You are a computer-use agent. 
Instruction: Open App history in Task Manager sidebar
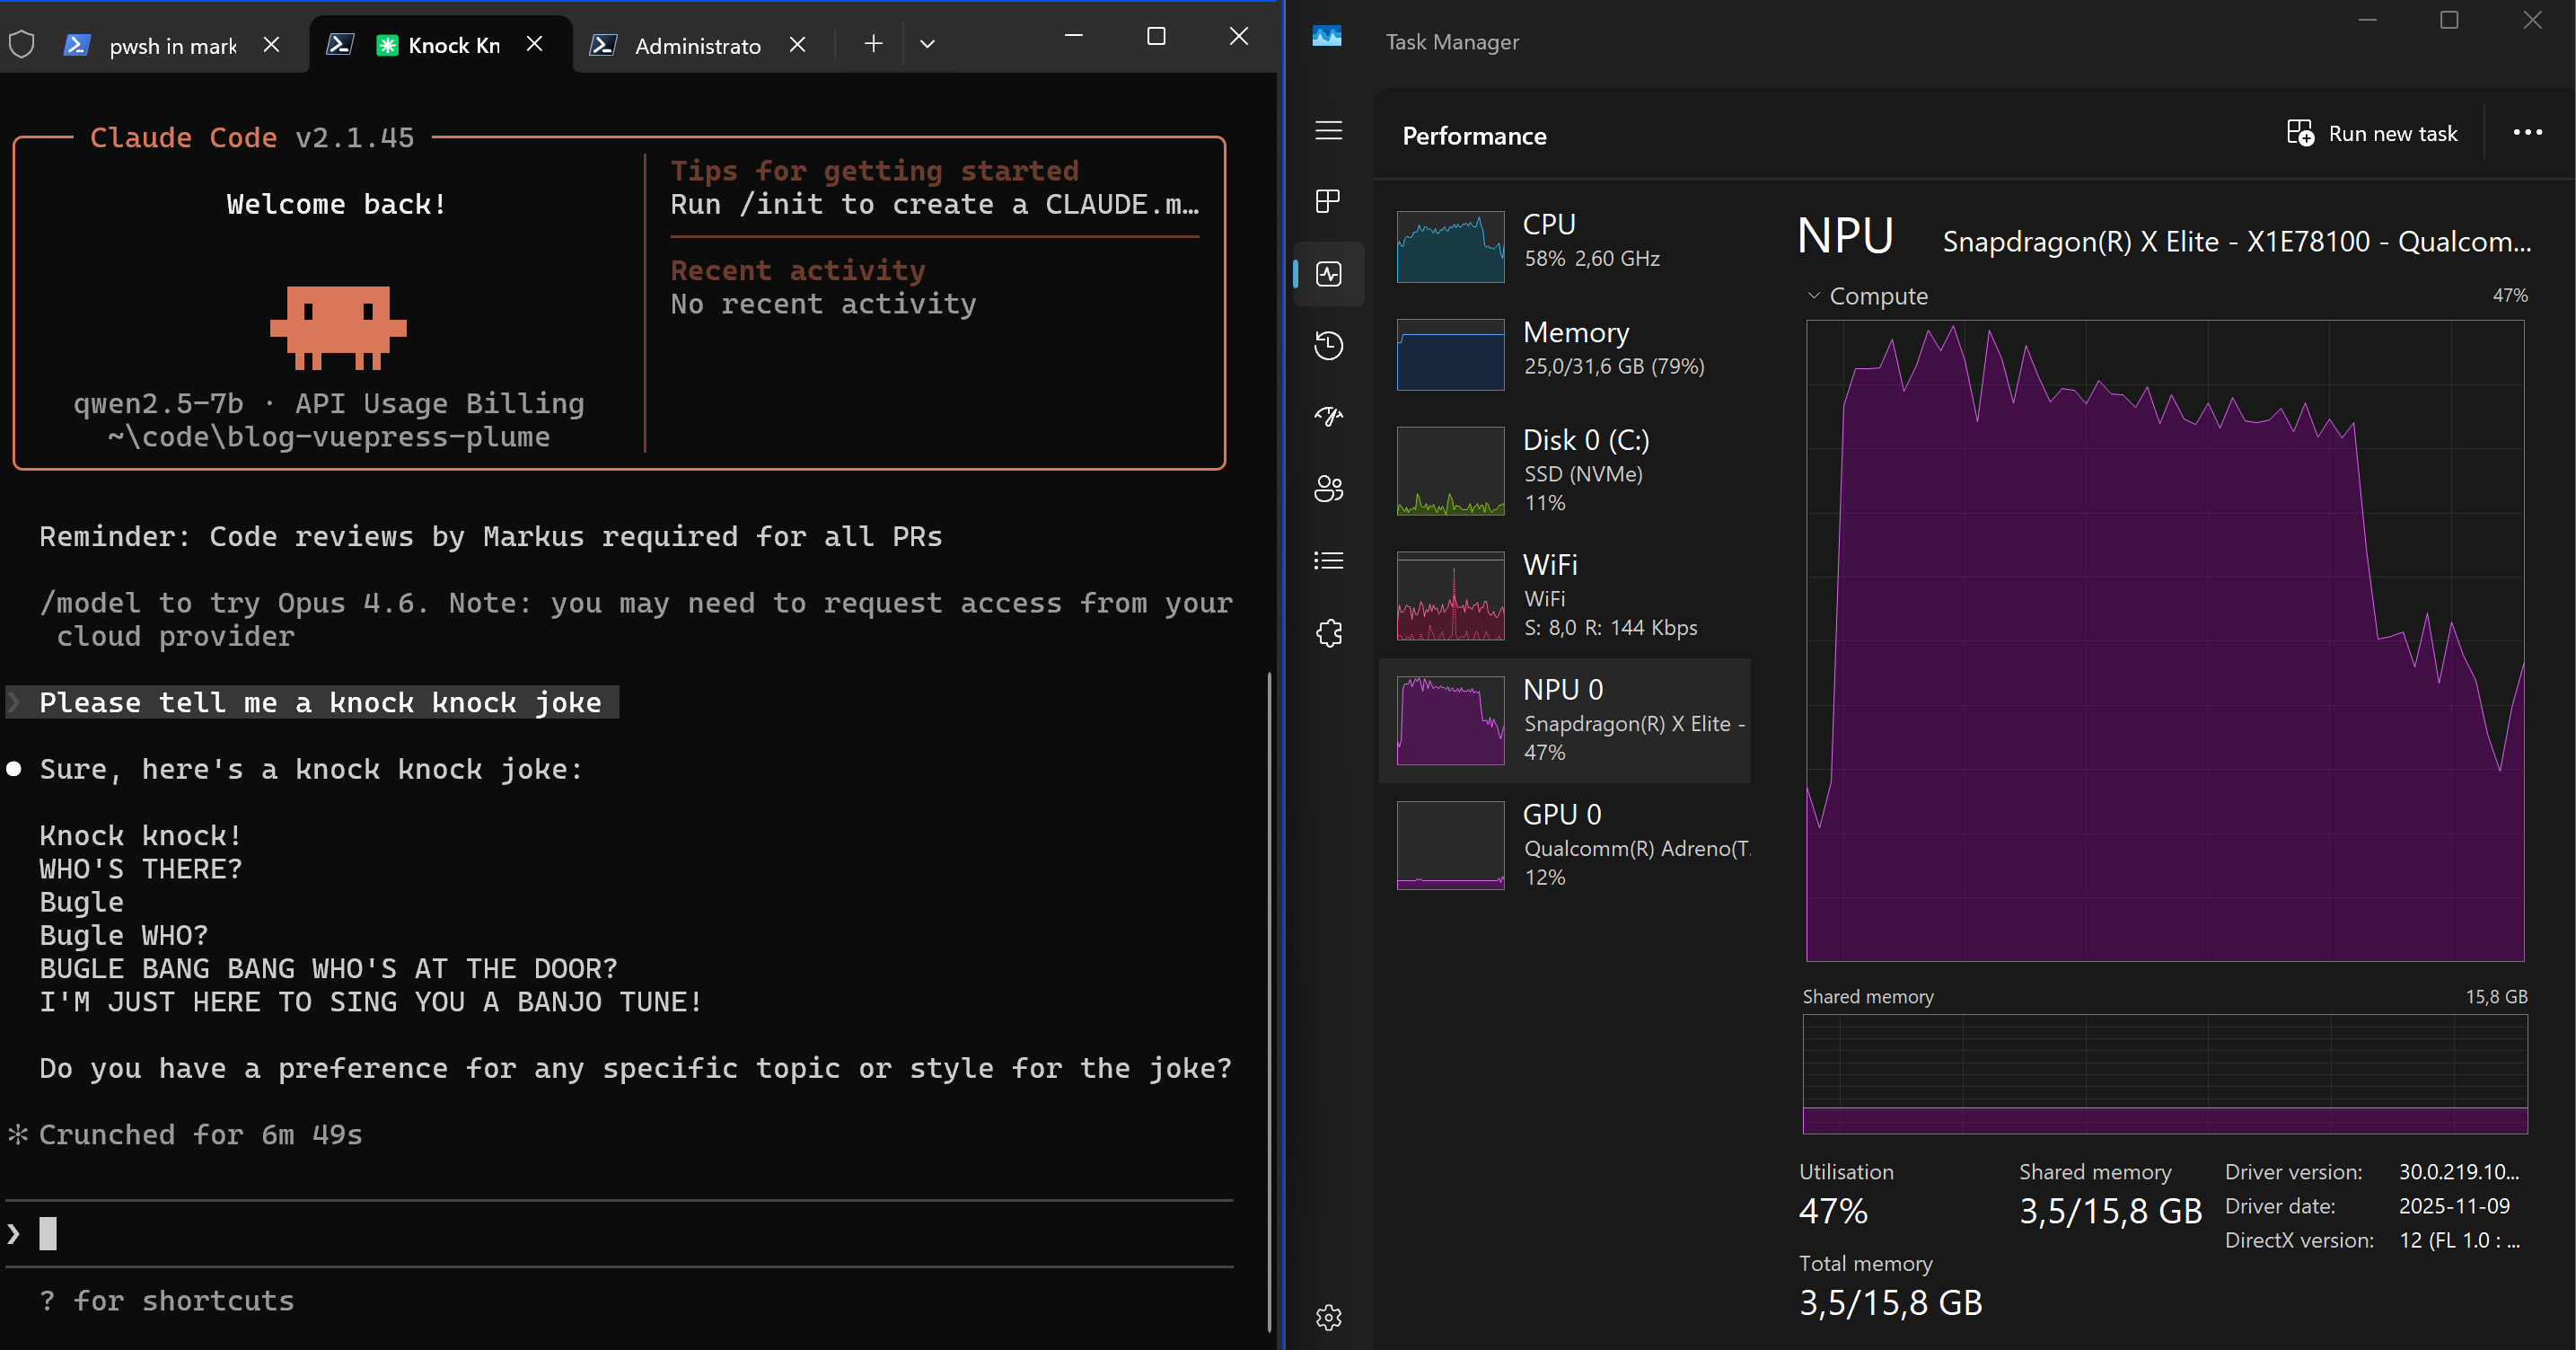coord(1328,345)
